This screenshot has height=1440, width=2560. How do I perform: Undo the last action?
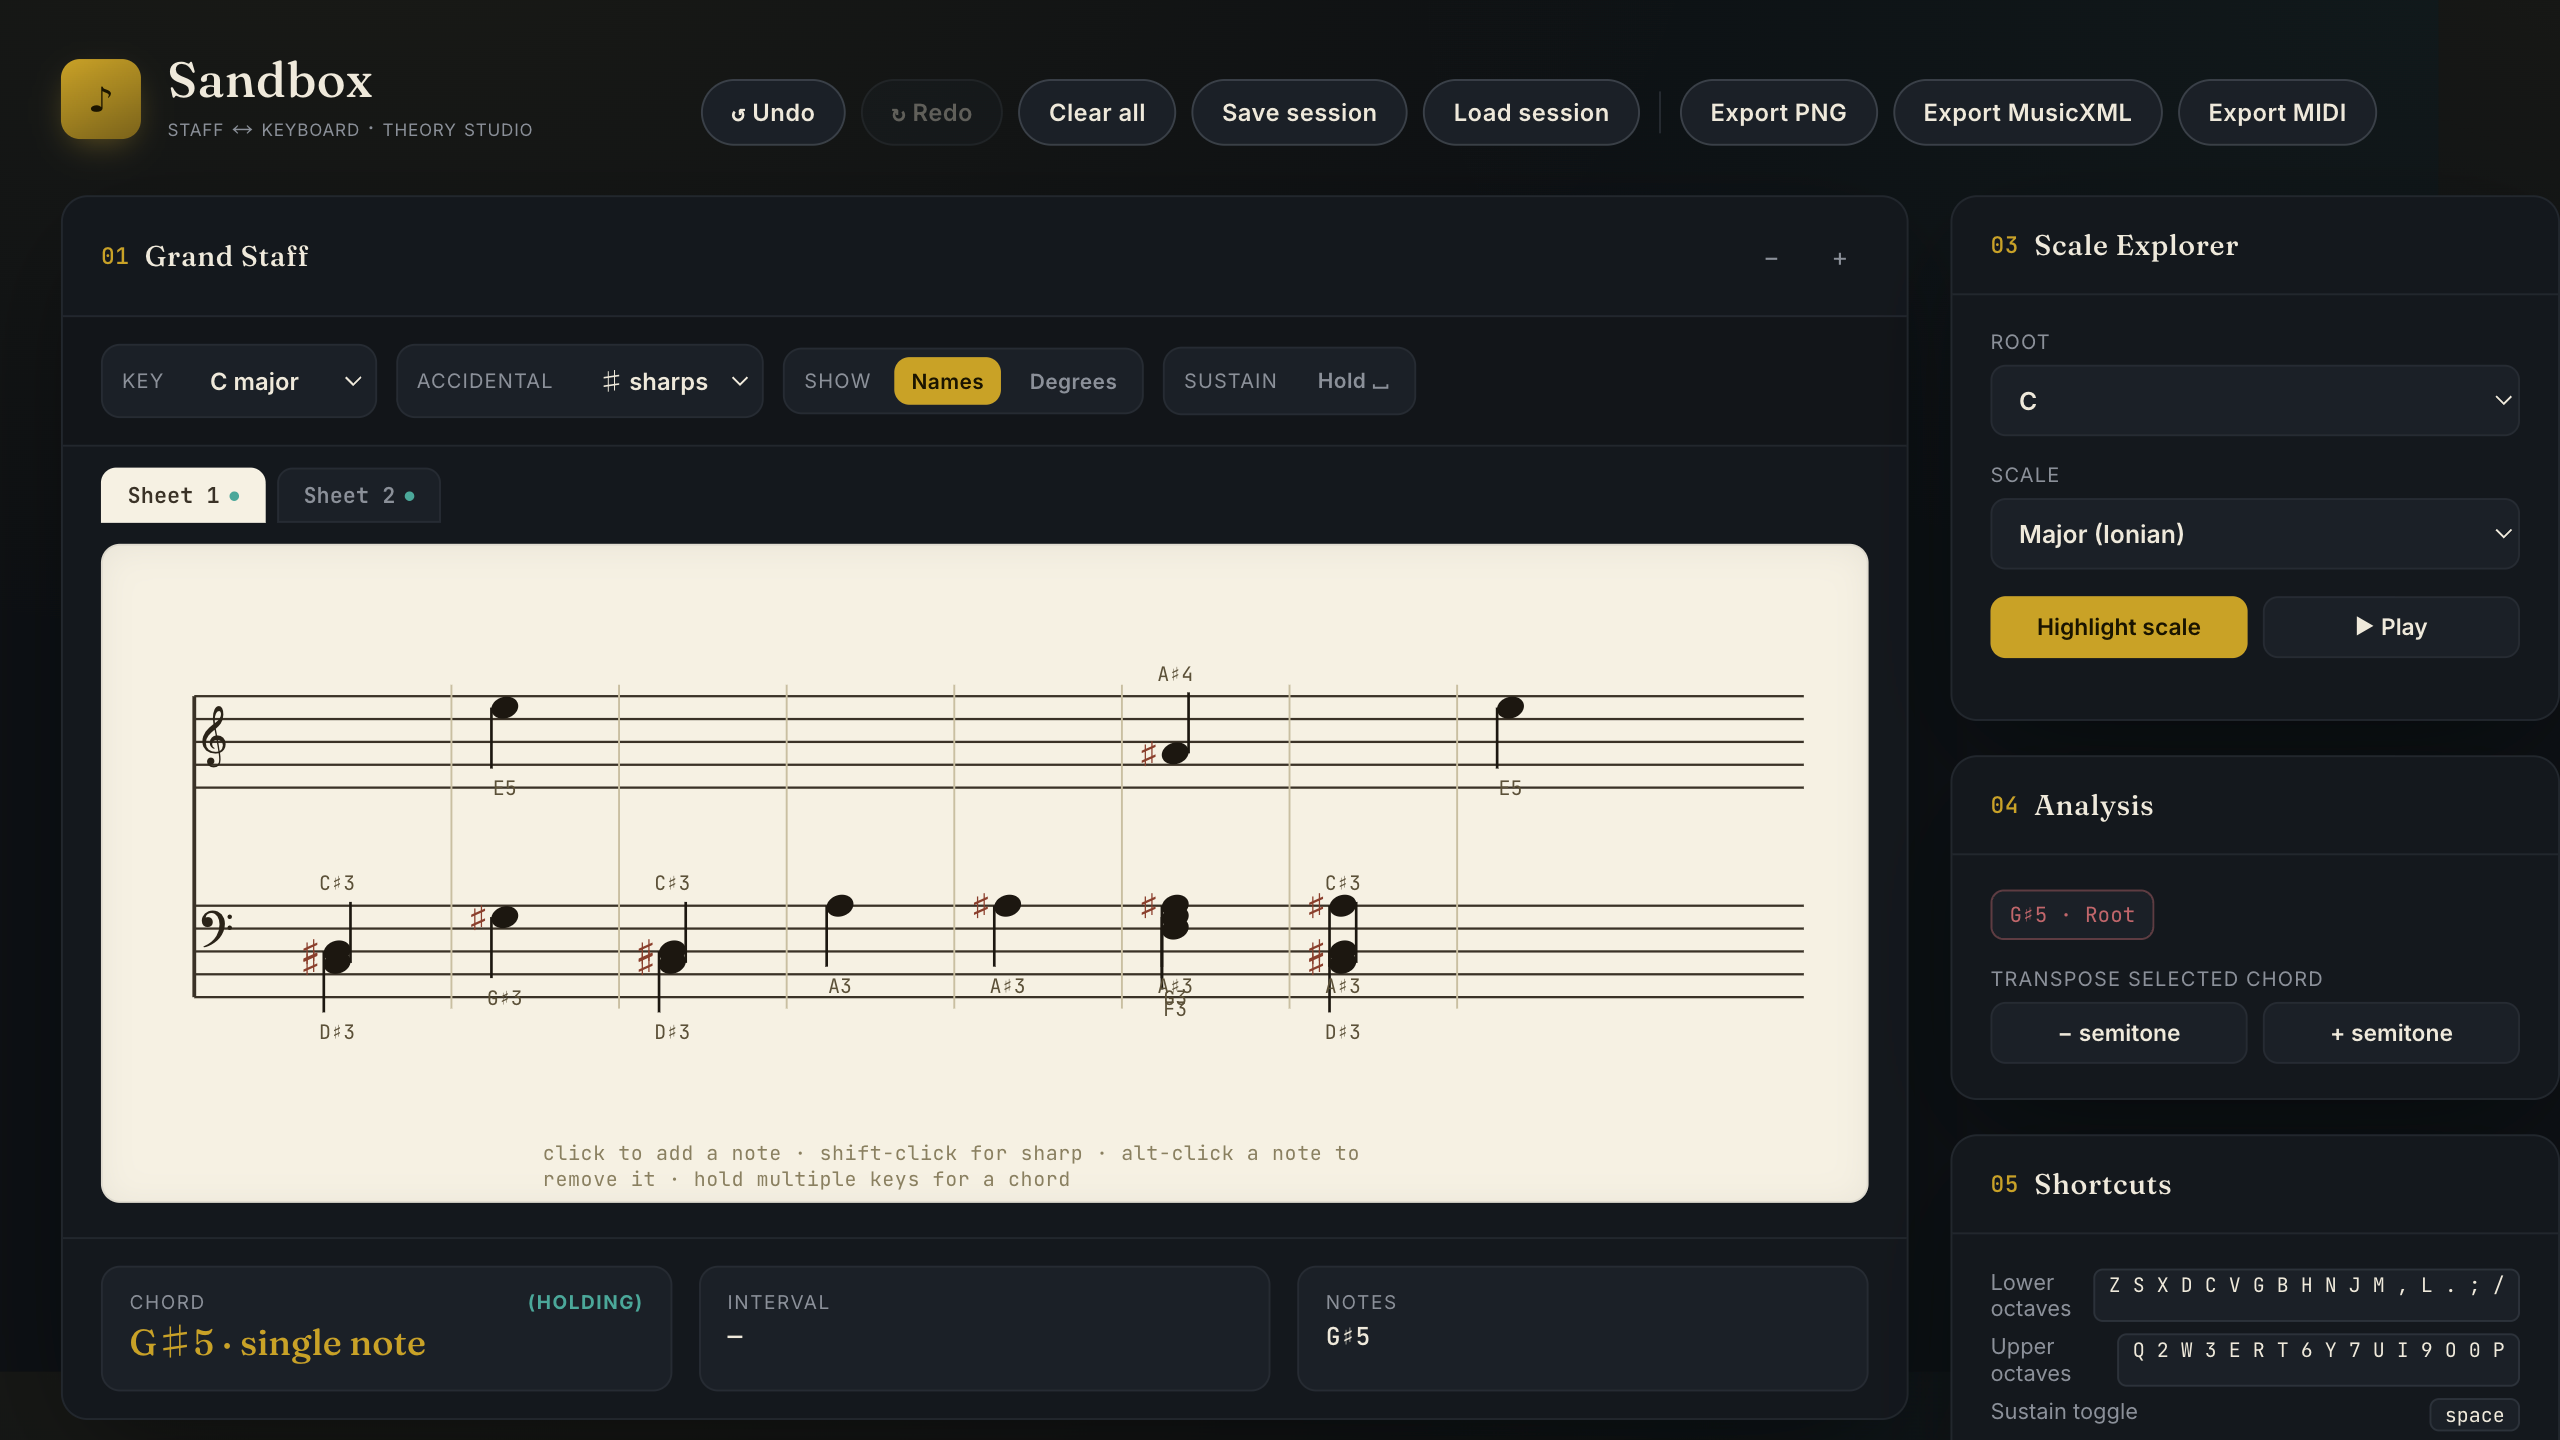pos(773,113)
